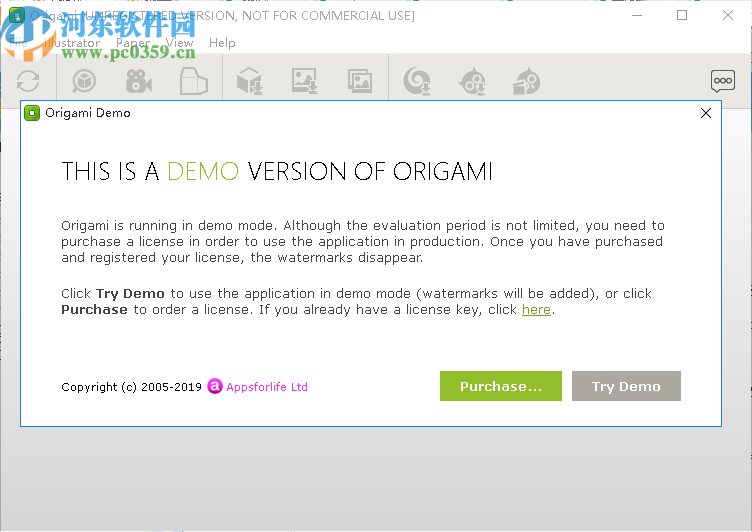Click the Try Demo button
The height and width of the screenshot is (532, 752).
point(626,386)
